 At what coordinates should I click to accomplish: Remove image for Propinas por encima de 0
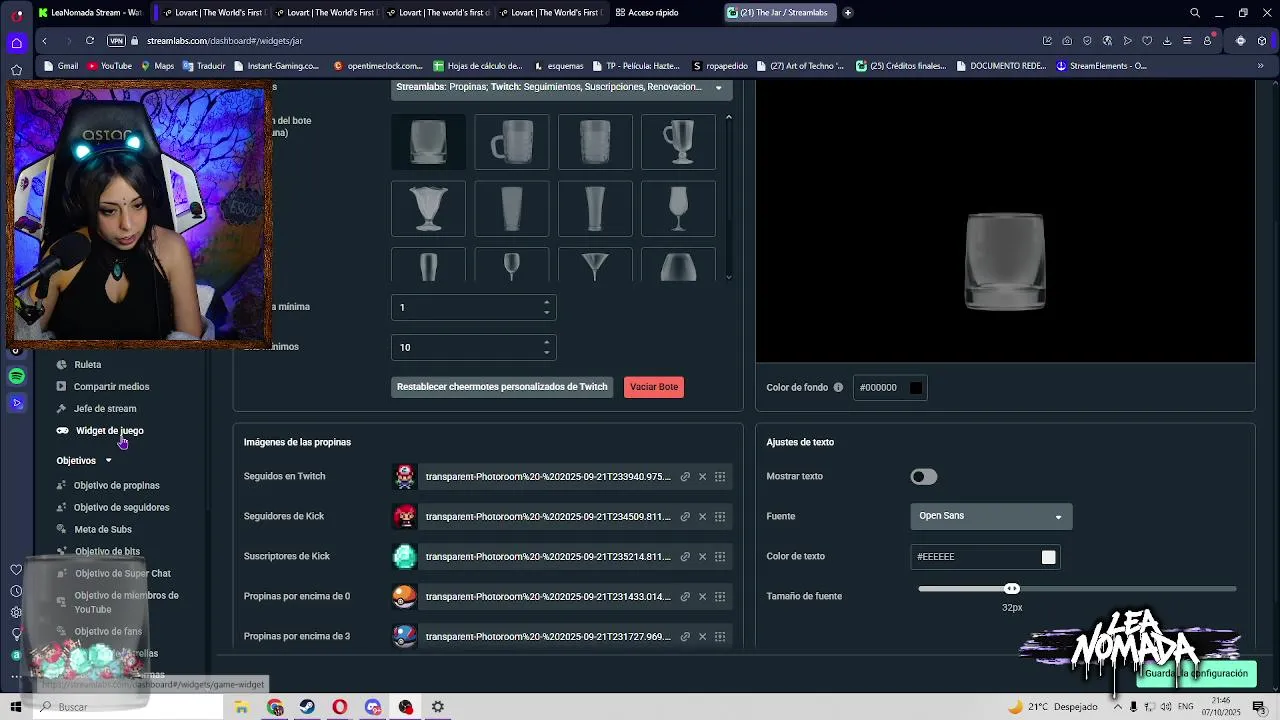(702, 597)
